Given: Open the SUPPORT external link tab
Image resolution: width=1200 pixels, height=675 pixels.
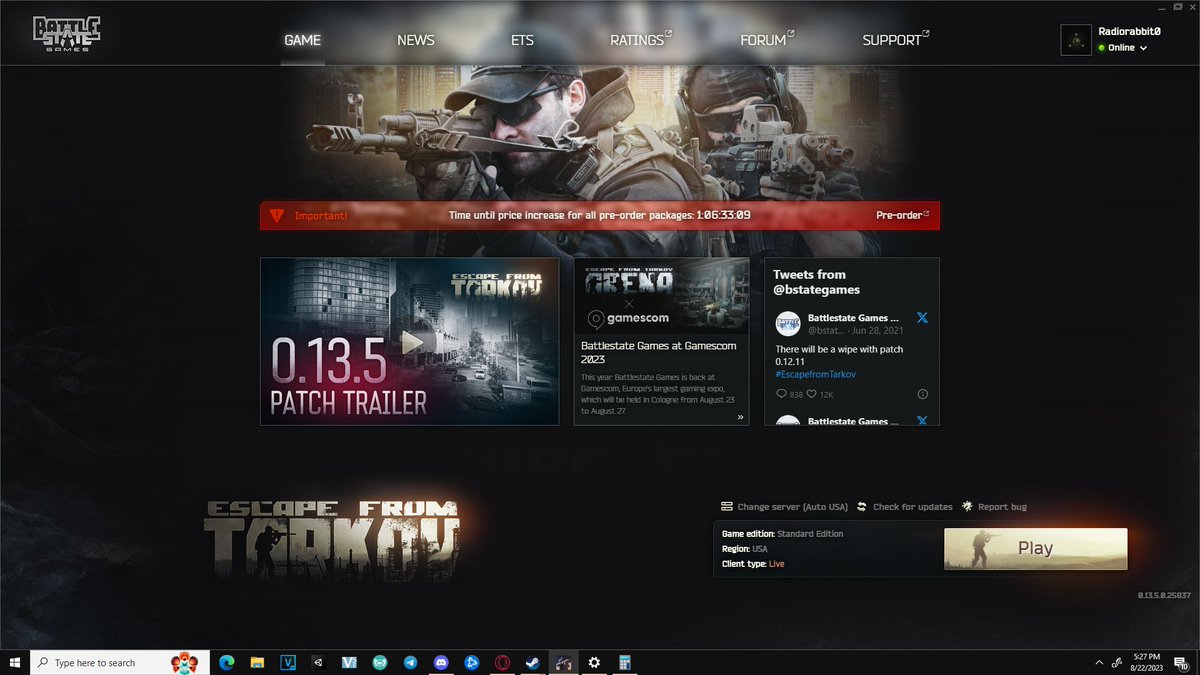Looking at the screenshot, I should 895,40.
